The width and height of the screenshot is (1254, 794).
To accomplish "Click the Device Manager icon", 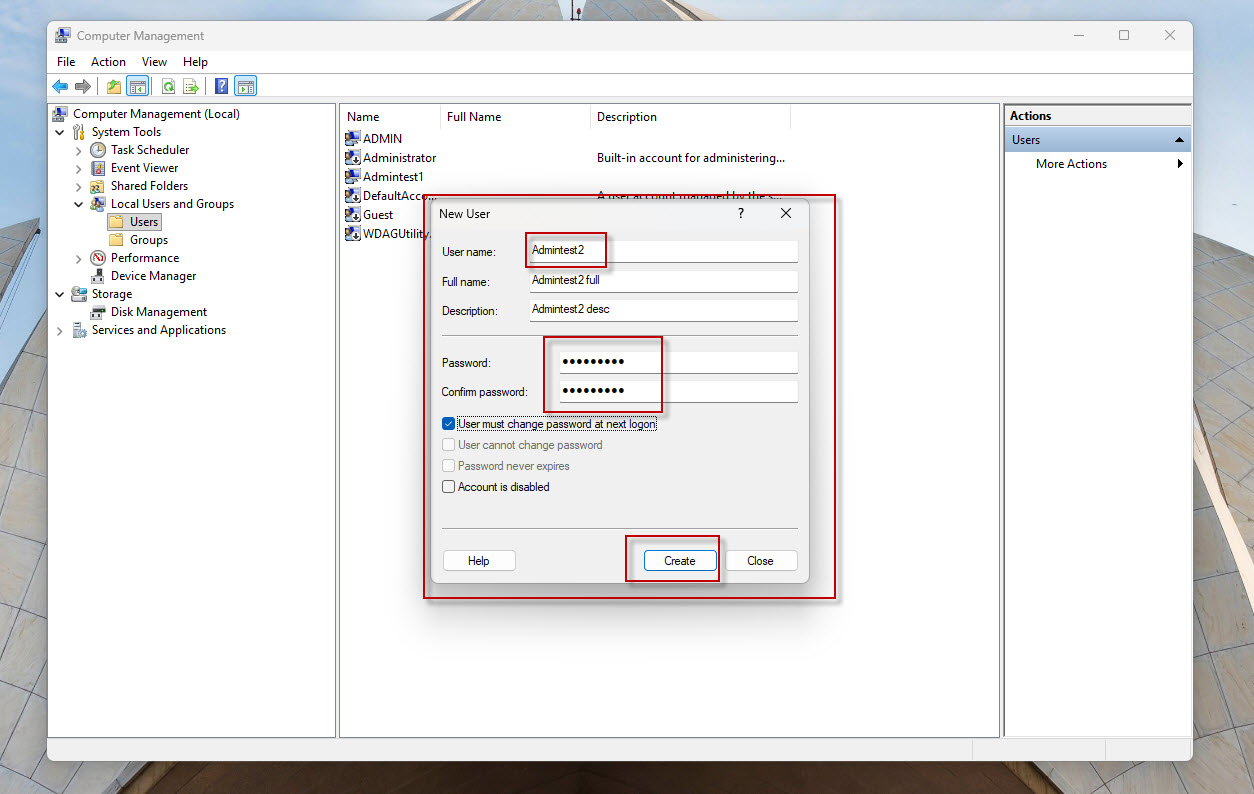I will [98, 276].
